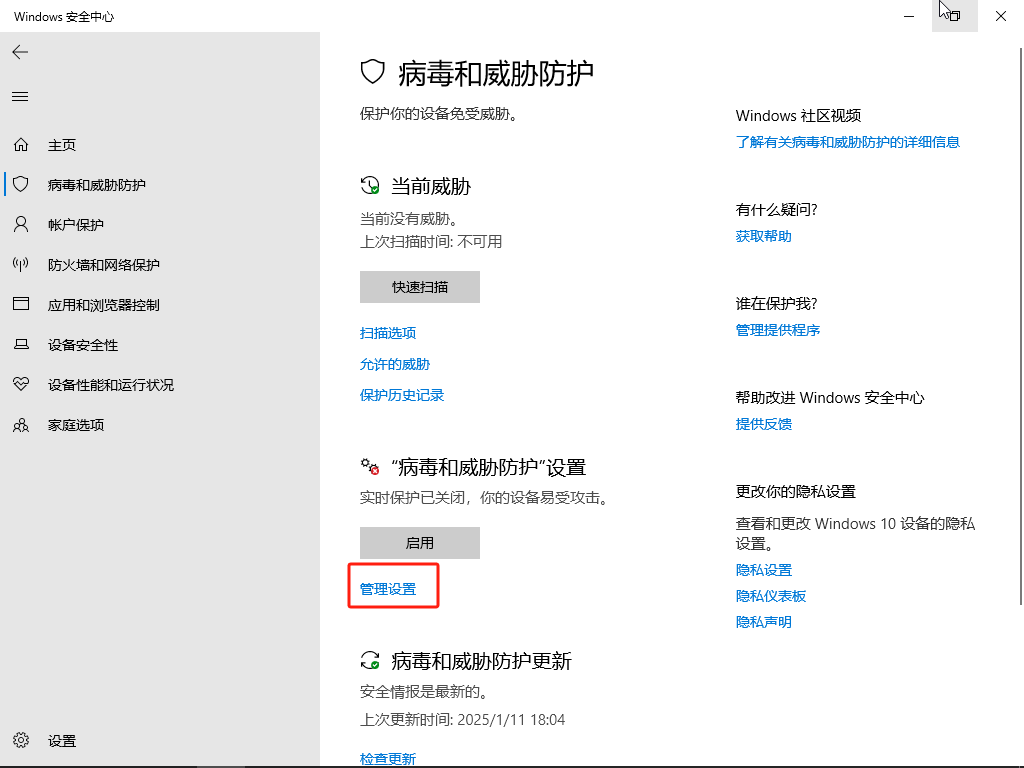Image resolution: width=1024 pixels, height=768 pixels.
Task: Get help through 获取帮助
Action: coord(763,235)
